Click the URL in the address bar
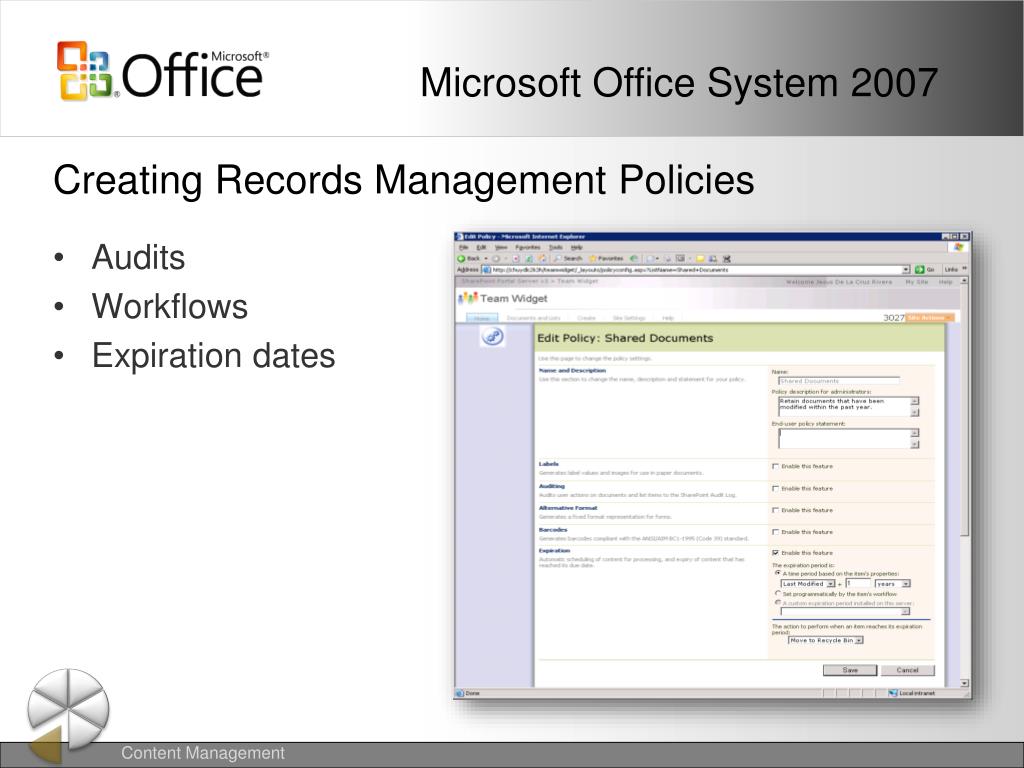 (x=610, y=269)
